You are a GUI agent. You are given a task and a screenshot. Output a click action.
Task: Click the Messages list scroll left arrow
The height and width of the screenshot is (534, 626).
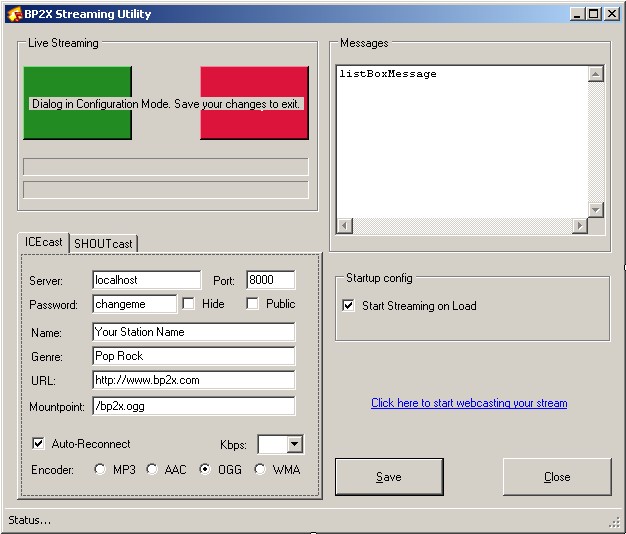(345, 225)
